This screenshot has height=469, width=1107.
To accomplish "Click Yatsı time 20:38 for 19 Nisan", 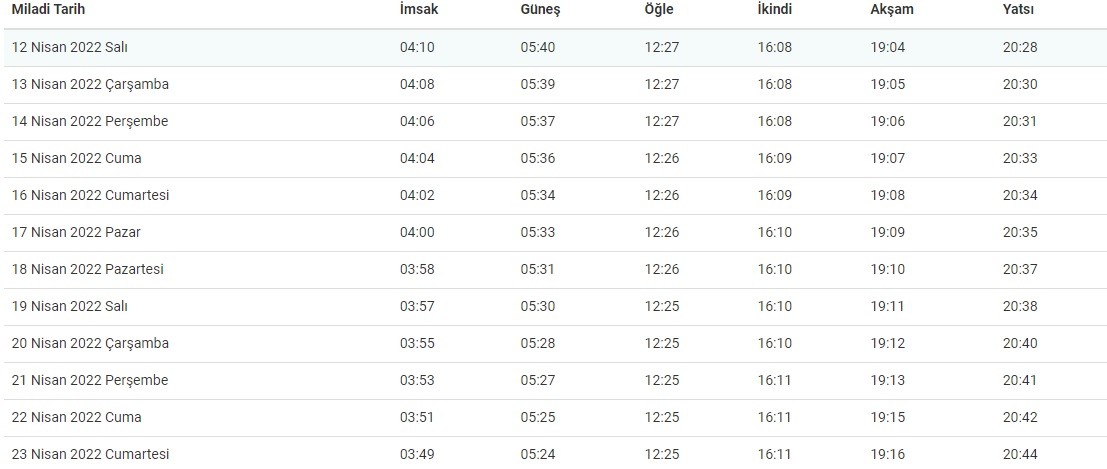I will coord(1020,307).
